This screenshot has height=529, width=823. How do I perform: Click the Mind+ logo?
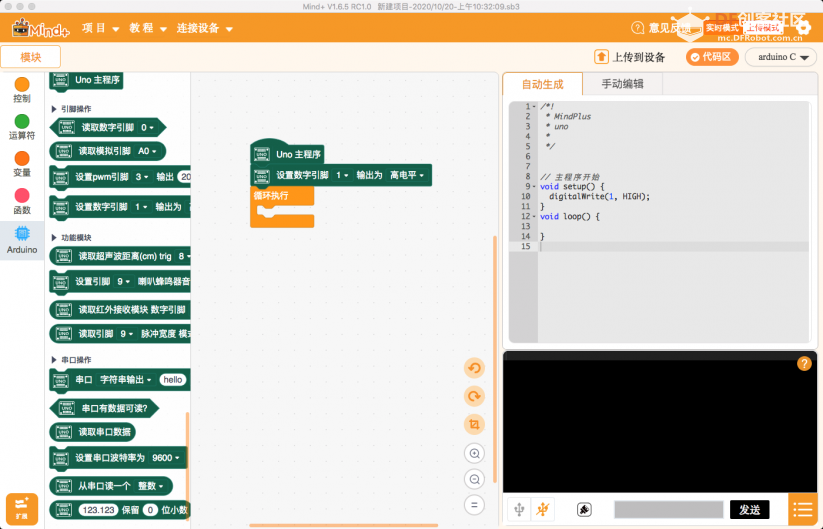tap(41, 28)
